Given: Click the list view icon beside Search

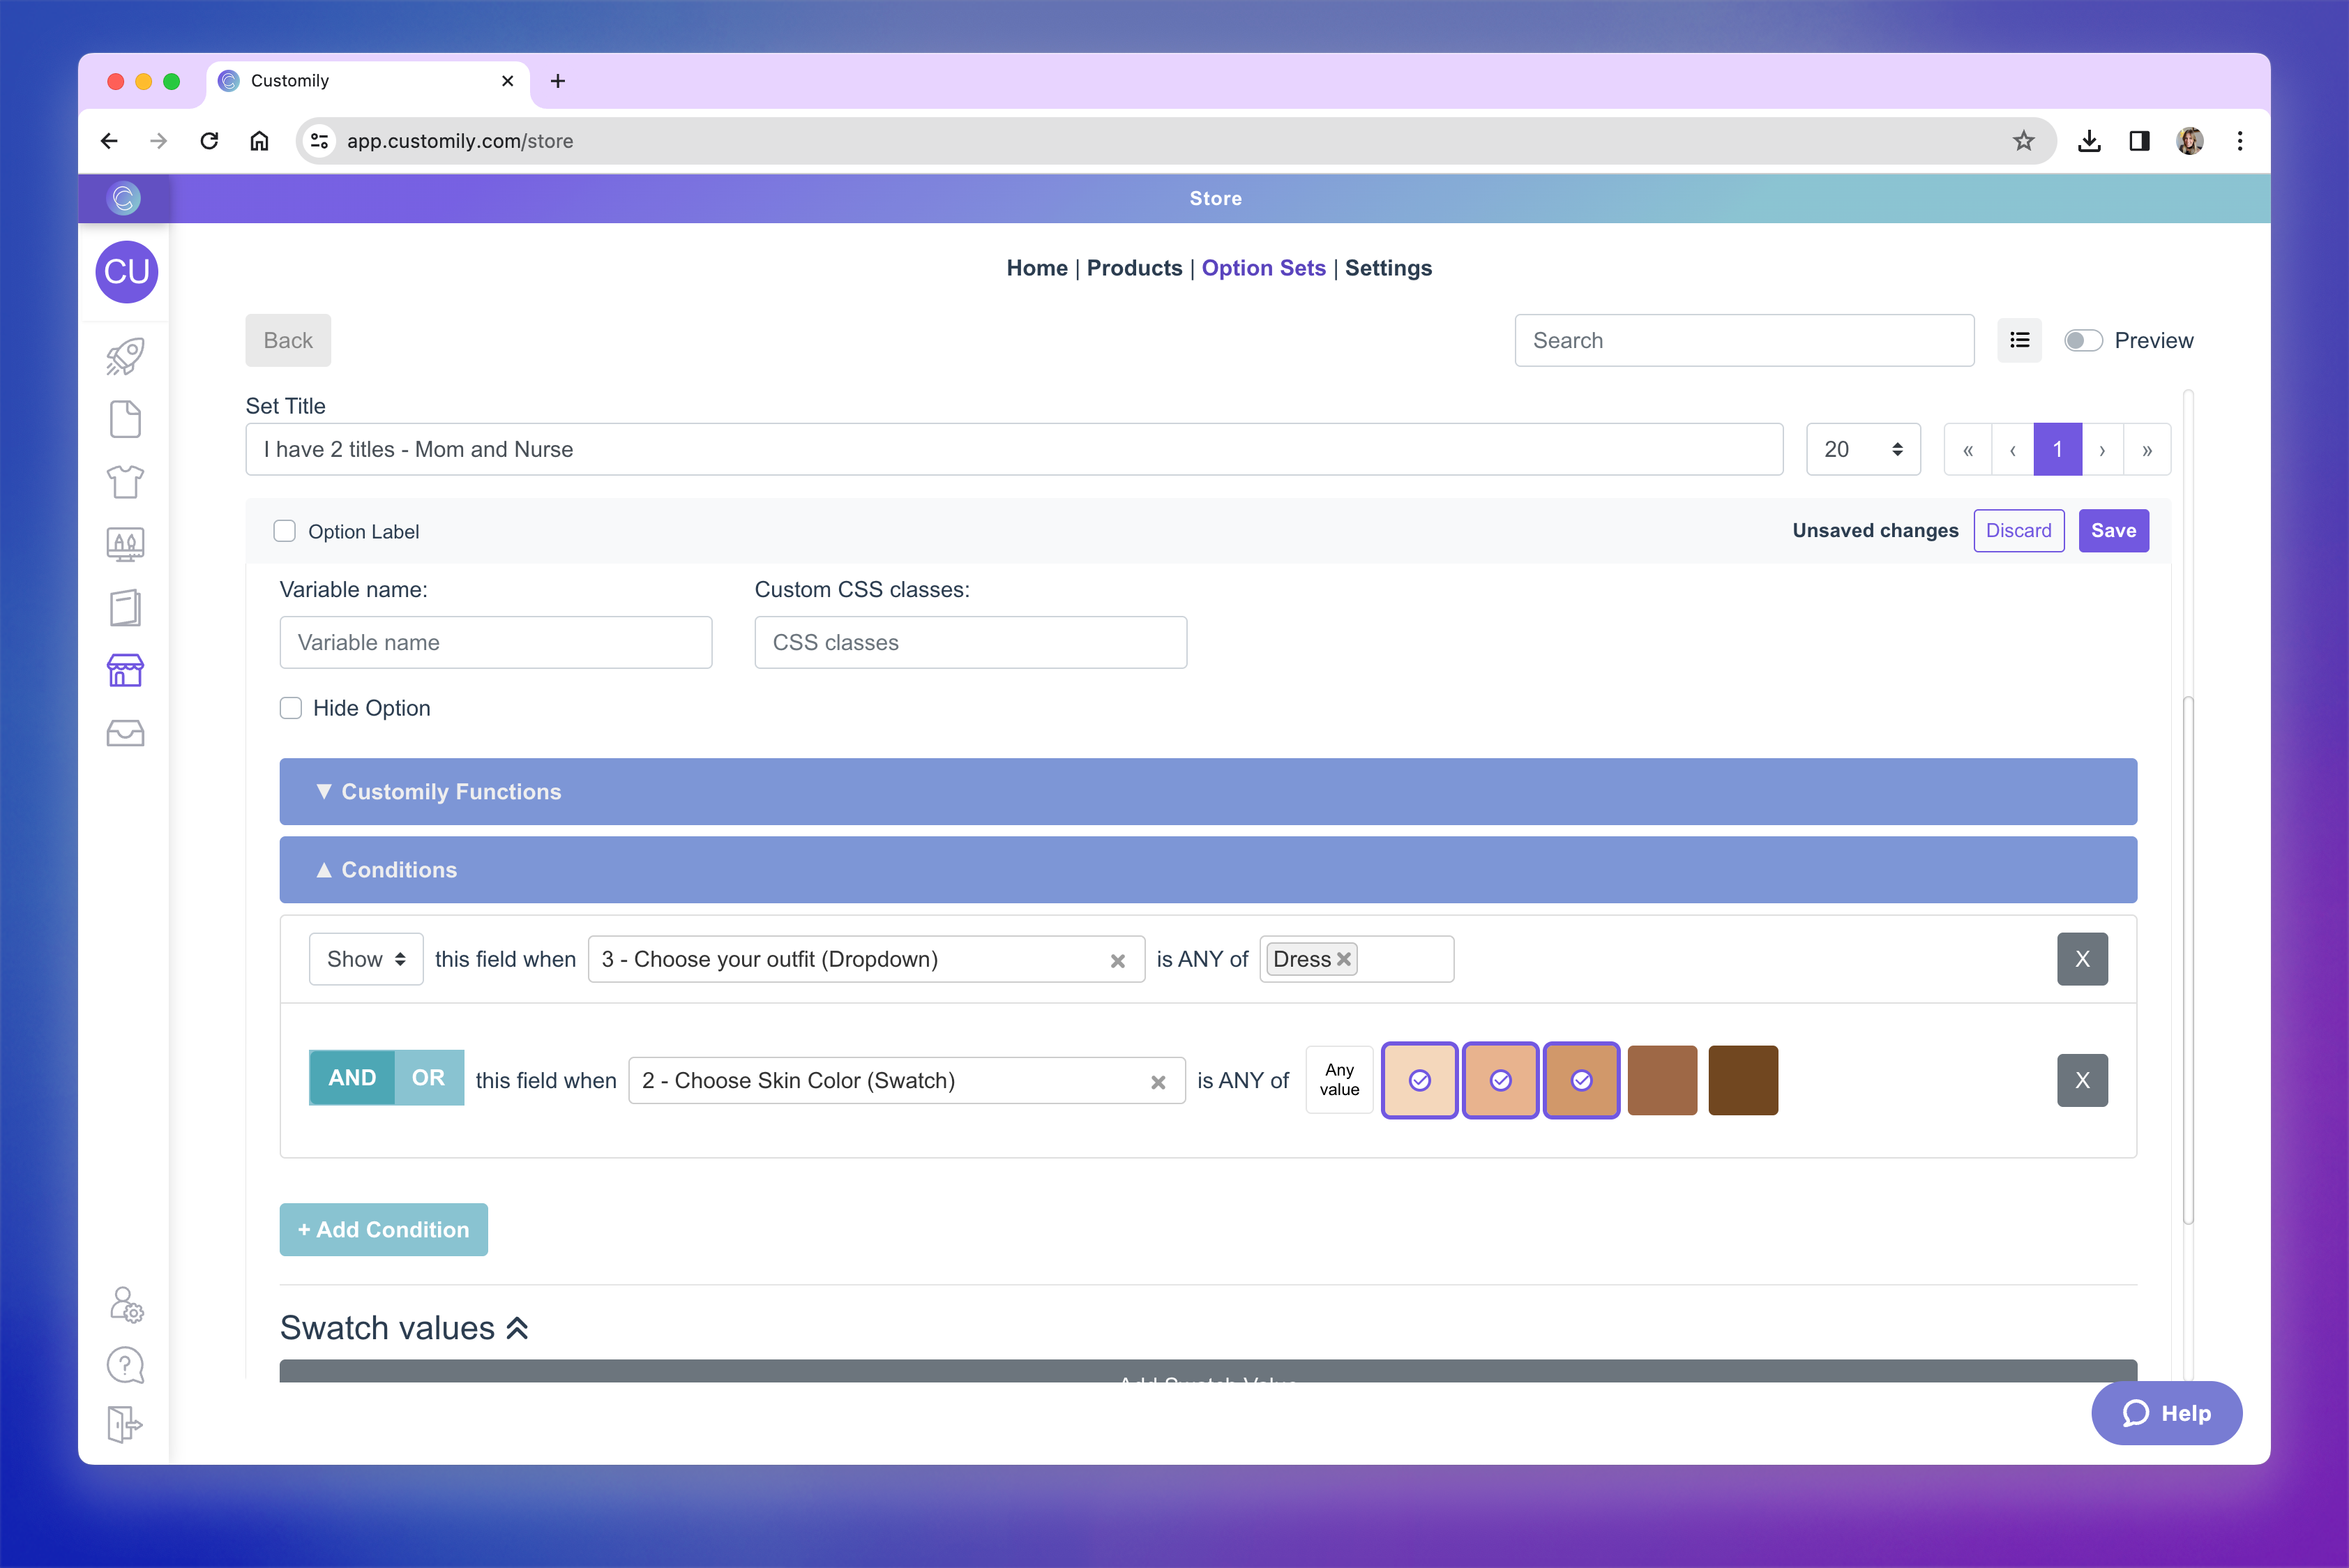Looking at the screenshot, I should coord(2019,340).
